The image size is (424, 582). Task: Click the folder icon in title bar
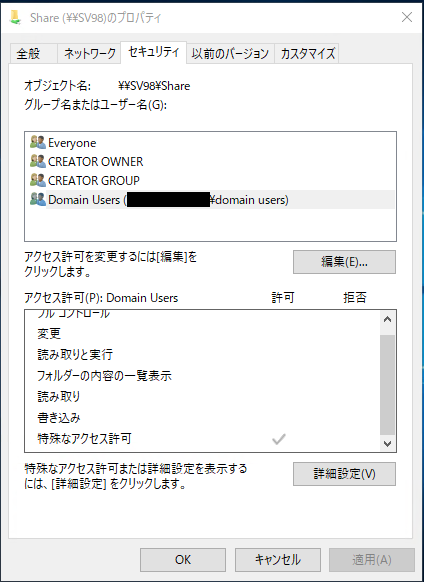pos(15,17)
